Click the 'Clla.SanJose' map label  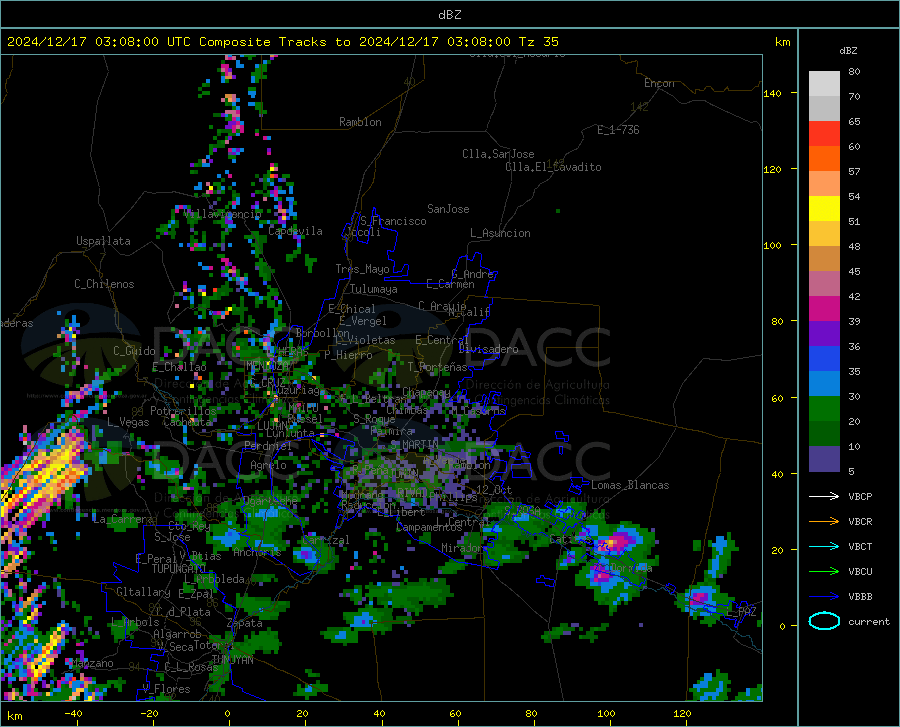(498, 154)
